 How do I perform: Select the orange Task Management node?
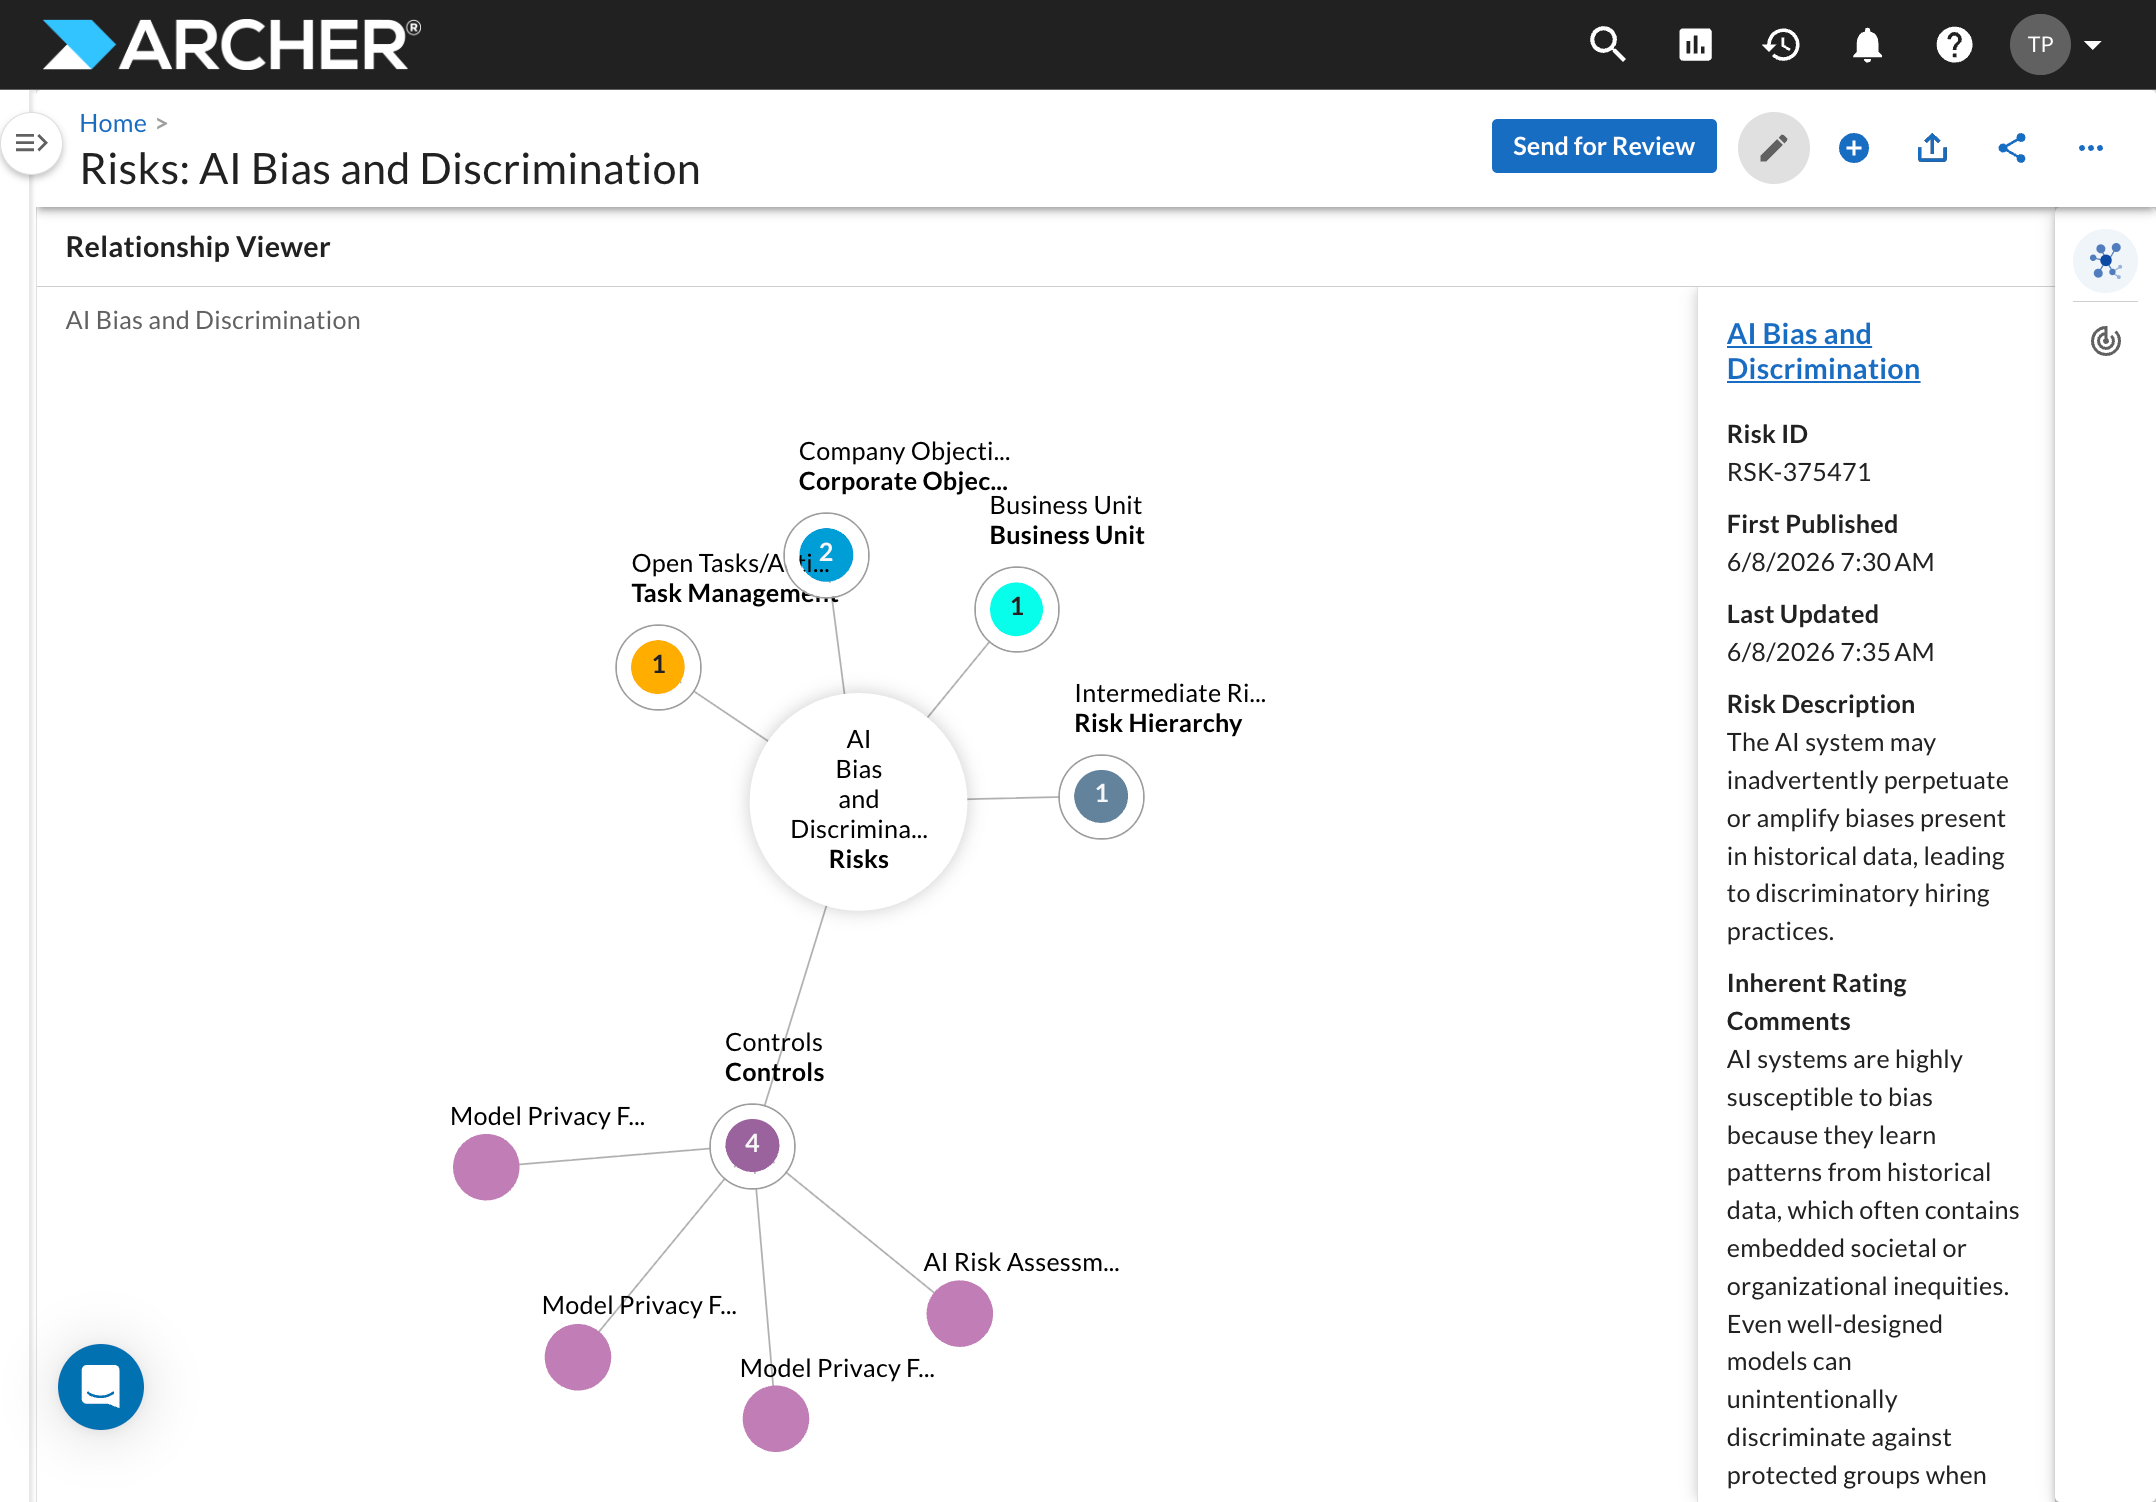coord(658,667)
